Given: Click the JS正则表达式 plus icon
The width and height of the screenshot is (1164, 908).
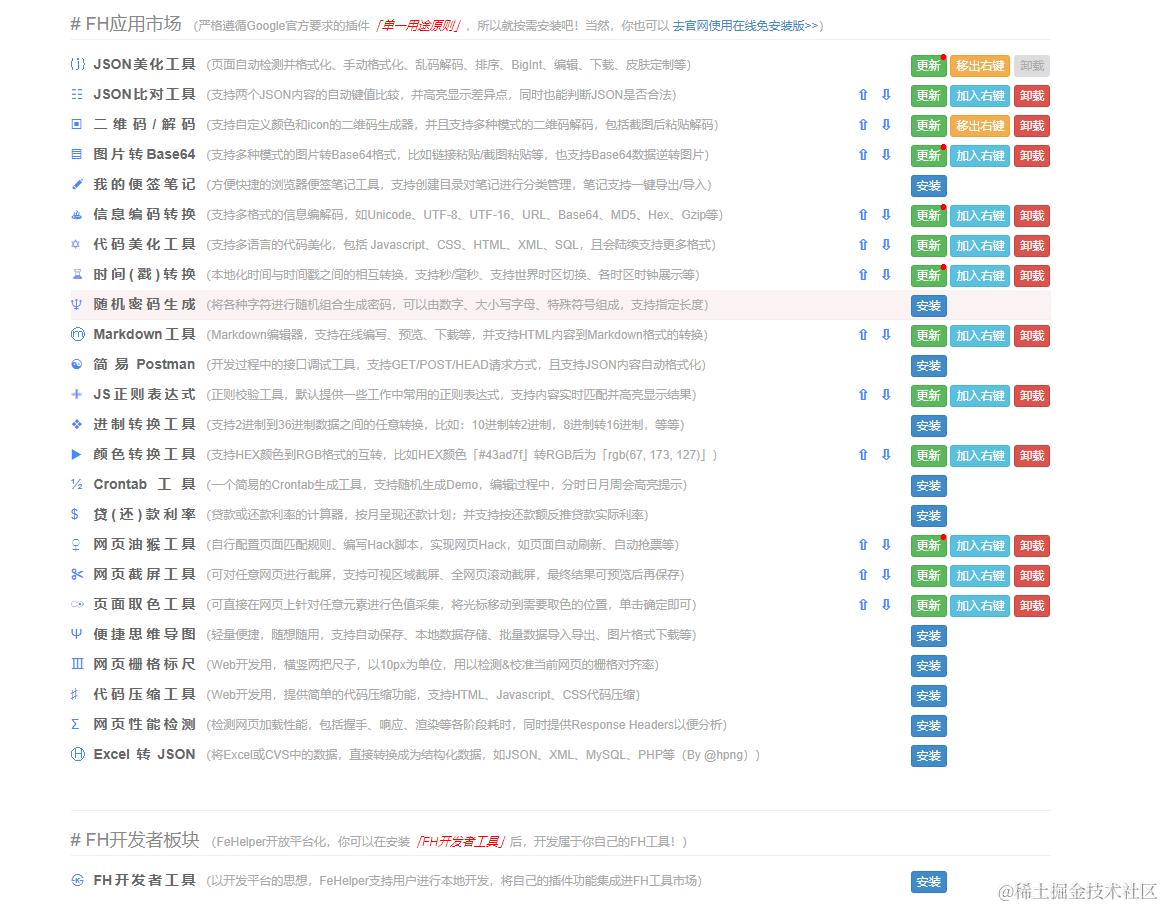Looking at the screenshot, I should [x=76, y=394].
